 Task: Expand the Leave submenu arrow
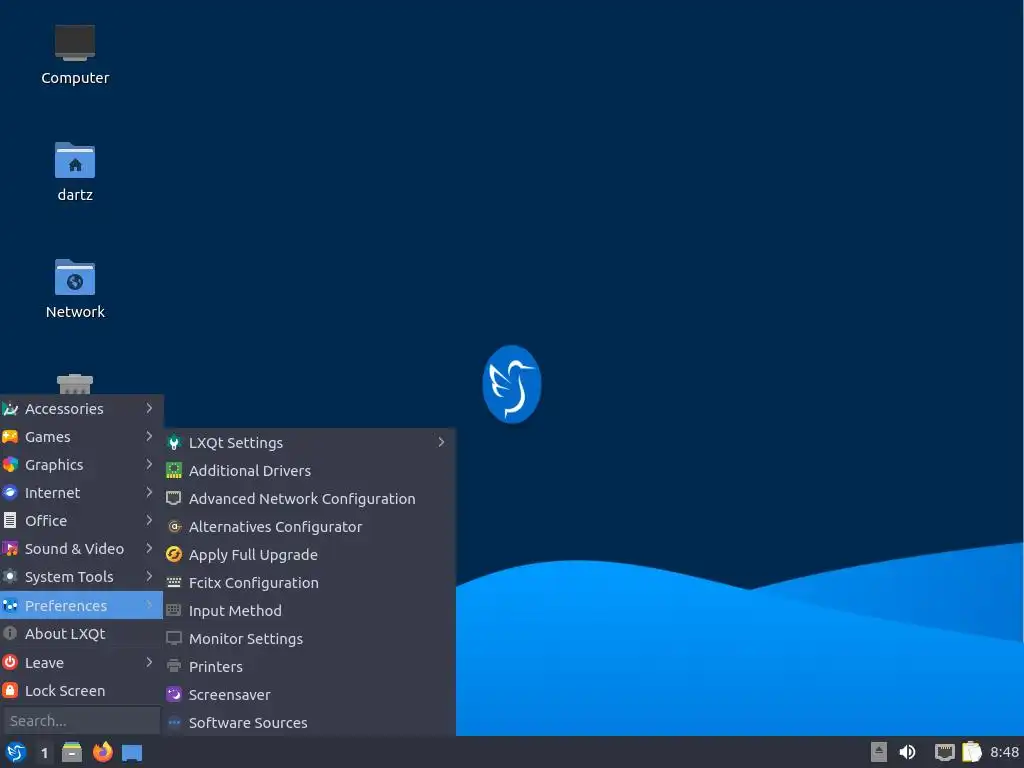(x=149, y=662)
